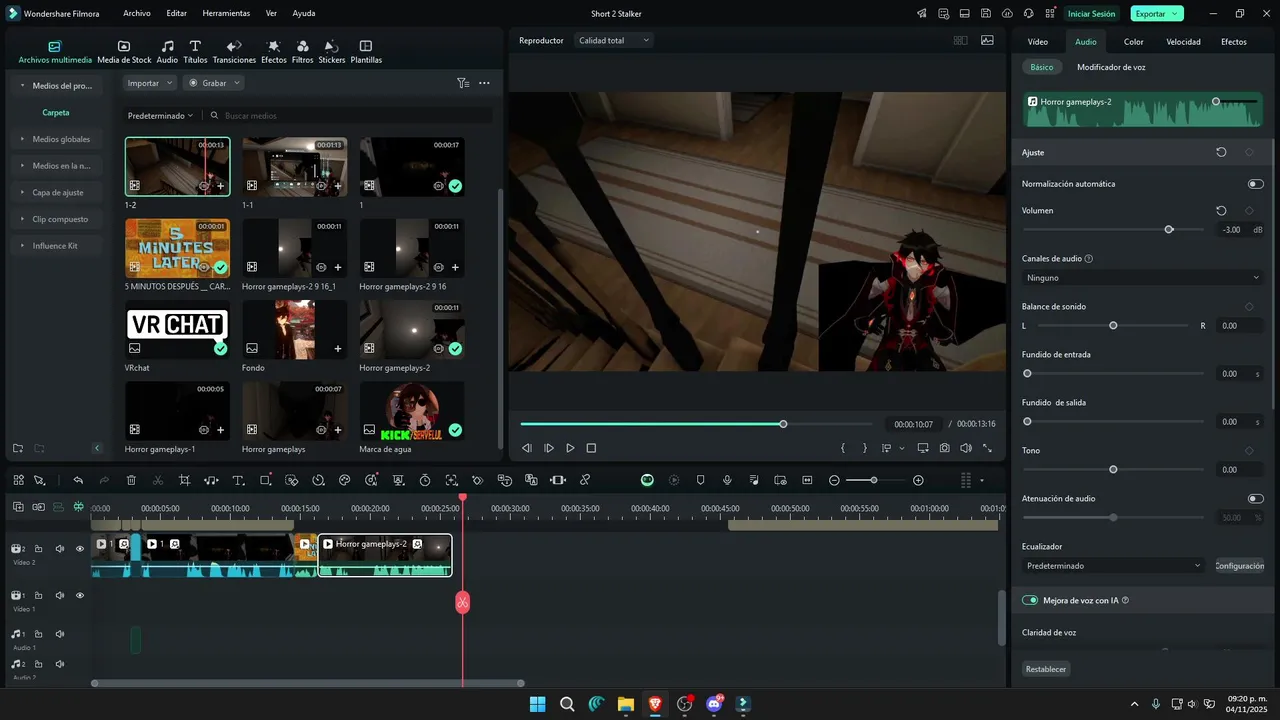The height and width of the screenshot is (720, 1280).
Task: Add text with the timeline text tool
Action: point(238,481)
